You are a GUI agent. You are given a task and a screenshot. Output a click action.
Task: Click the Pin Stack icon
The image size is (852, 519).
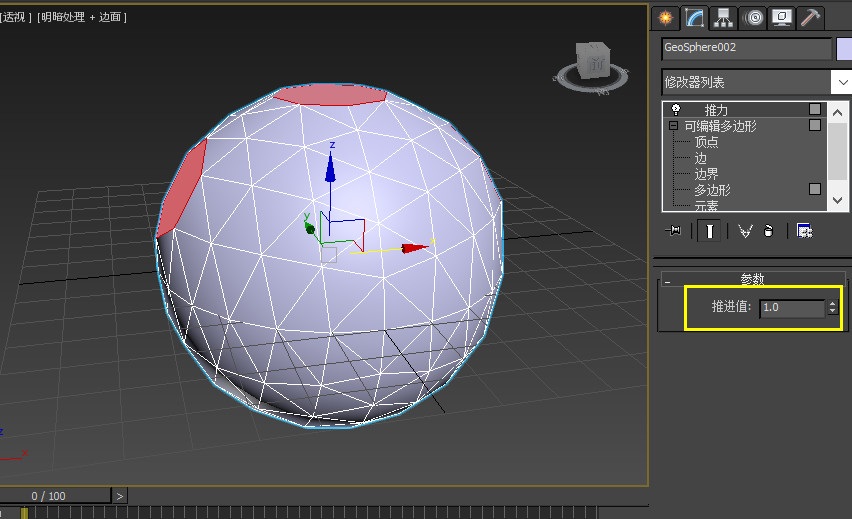pos(674,231)
